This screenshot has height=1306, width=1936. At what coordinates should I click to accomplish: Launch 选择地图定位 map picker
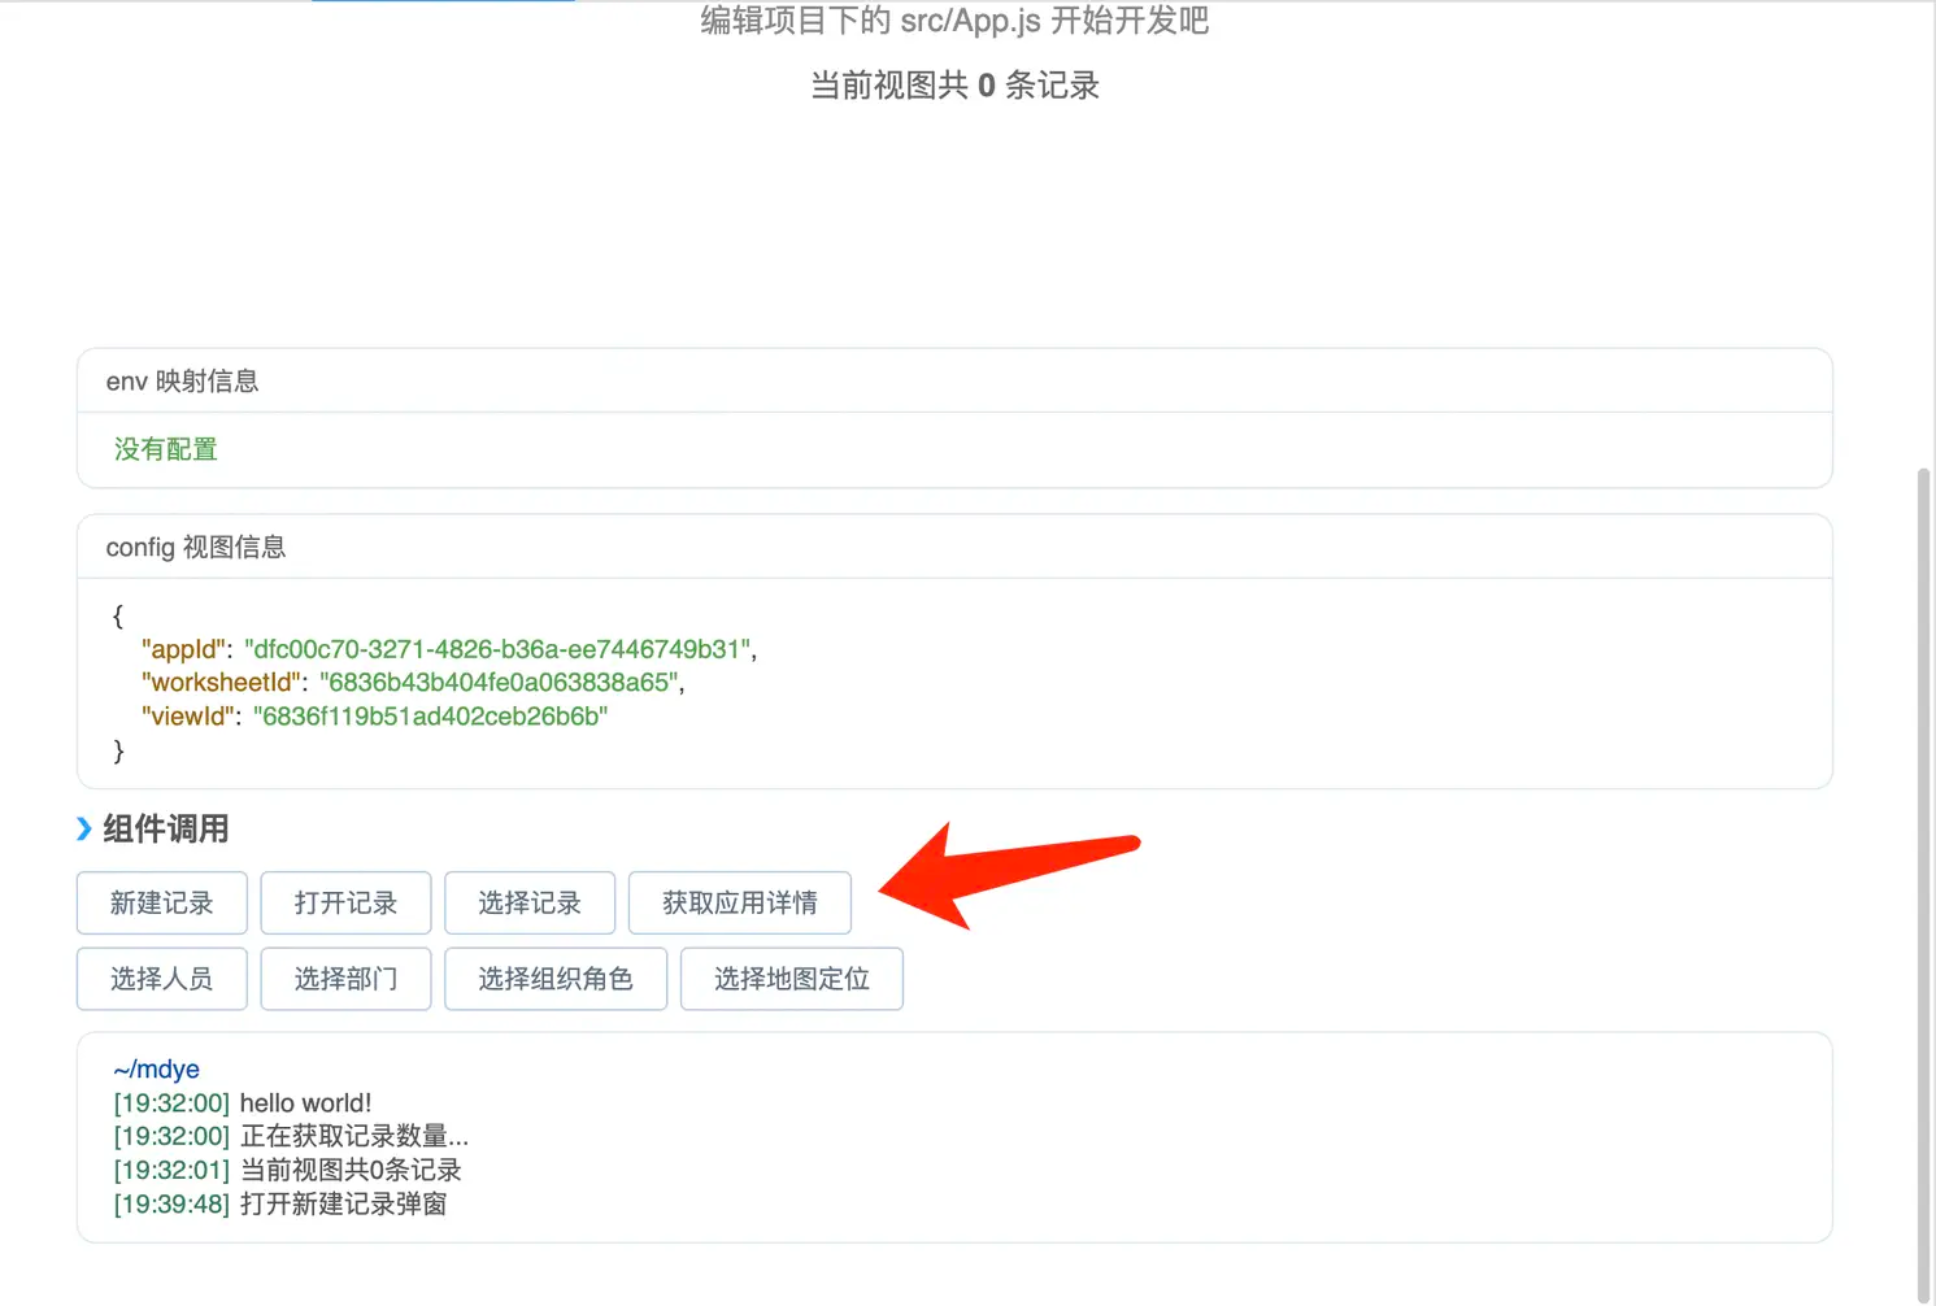click(x=791, y=979)
